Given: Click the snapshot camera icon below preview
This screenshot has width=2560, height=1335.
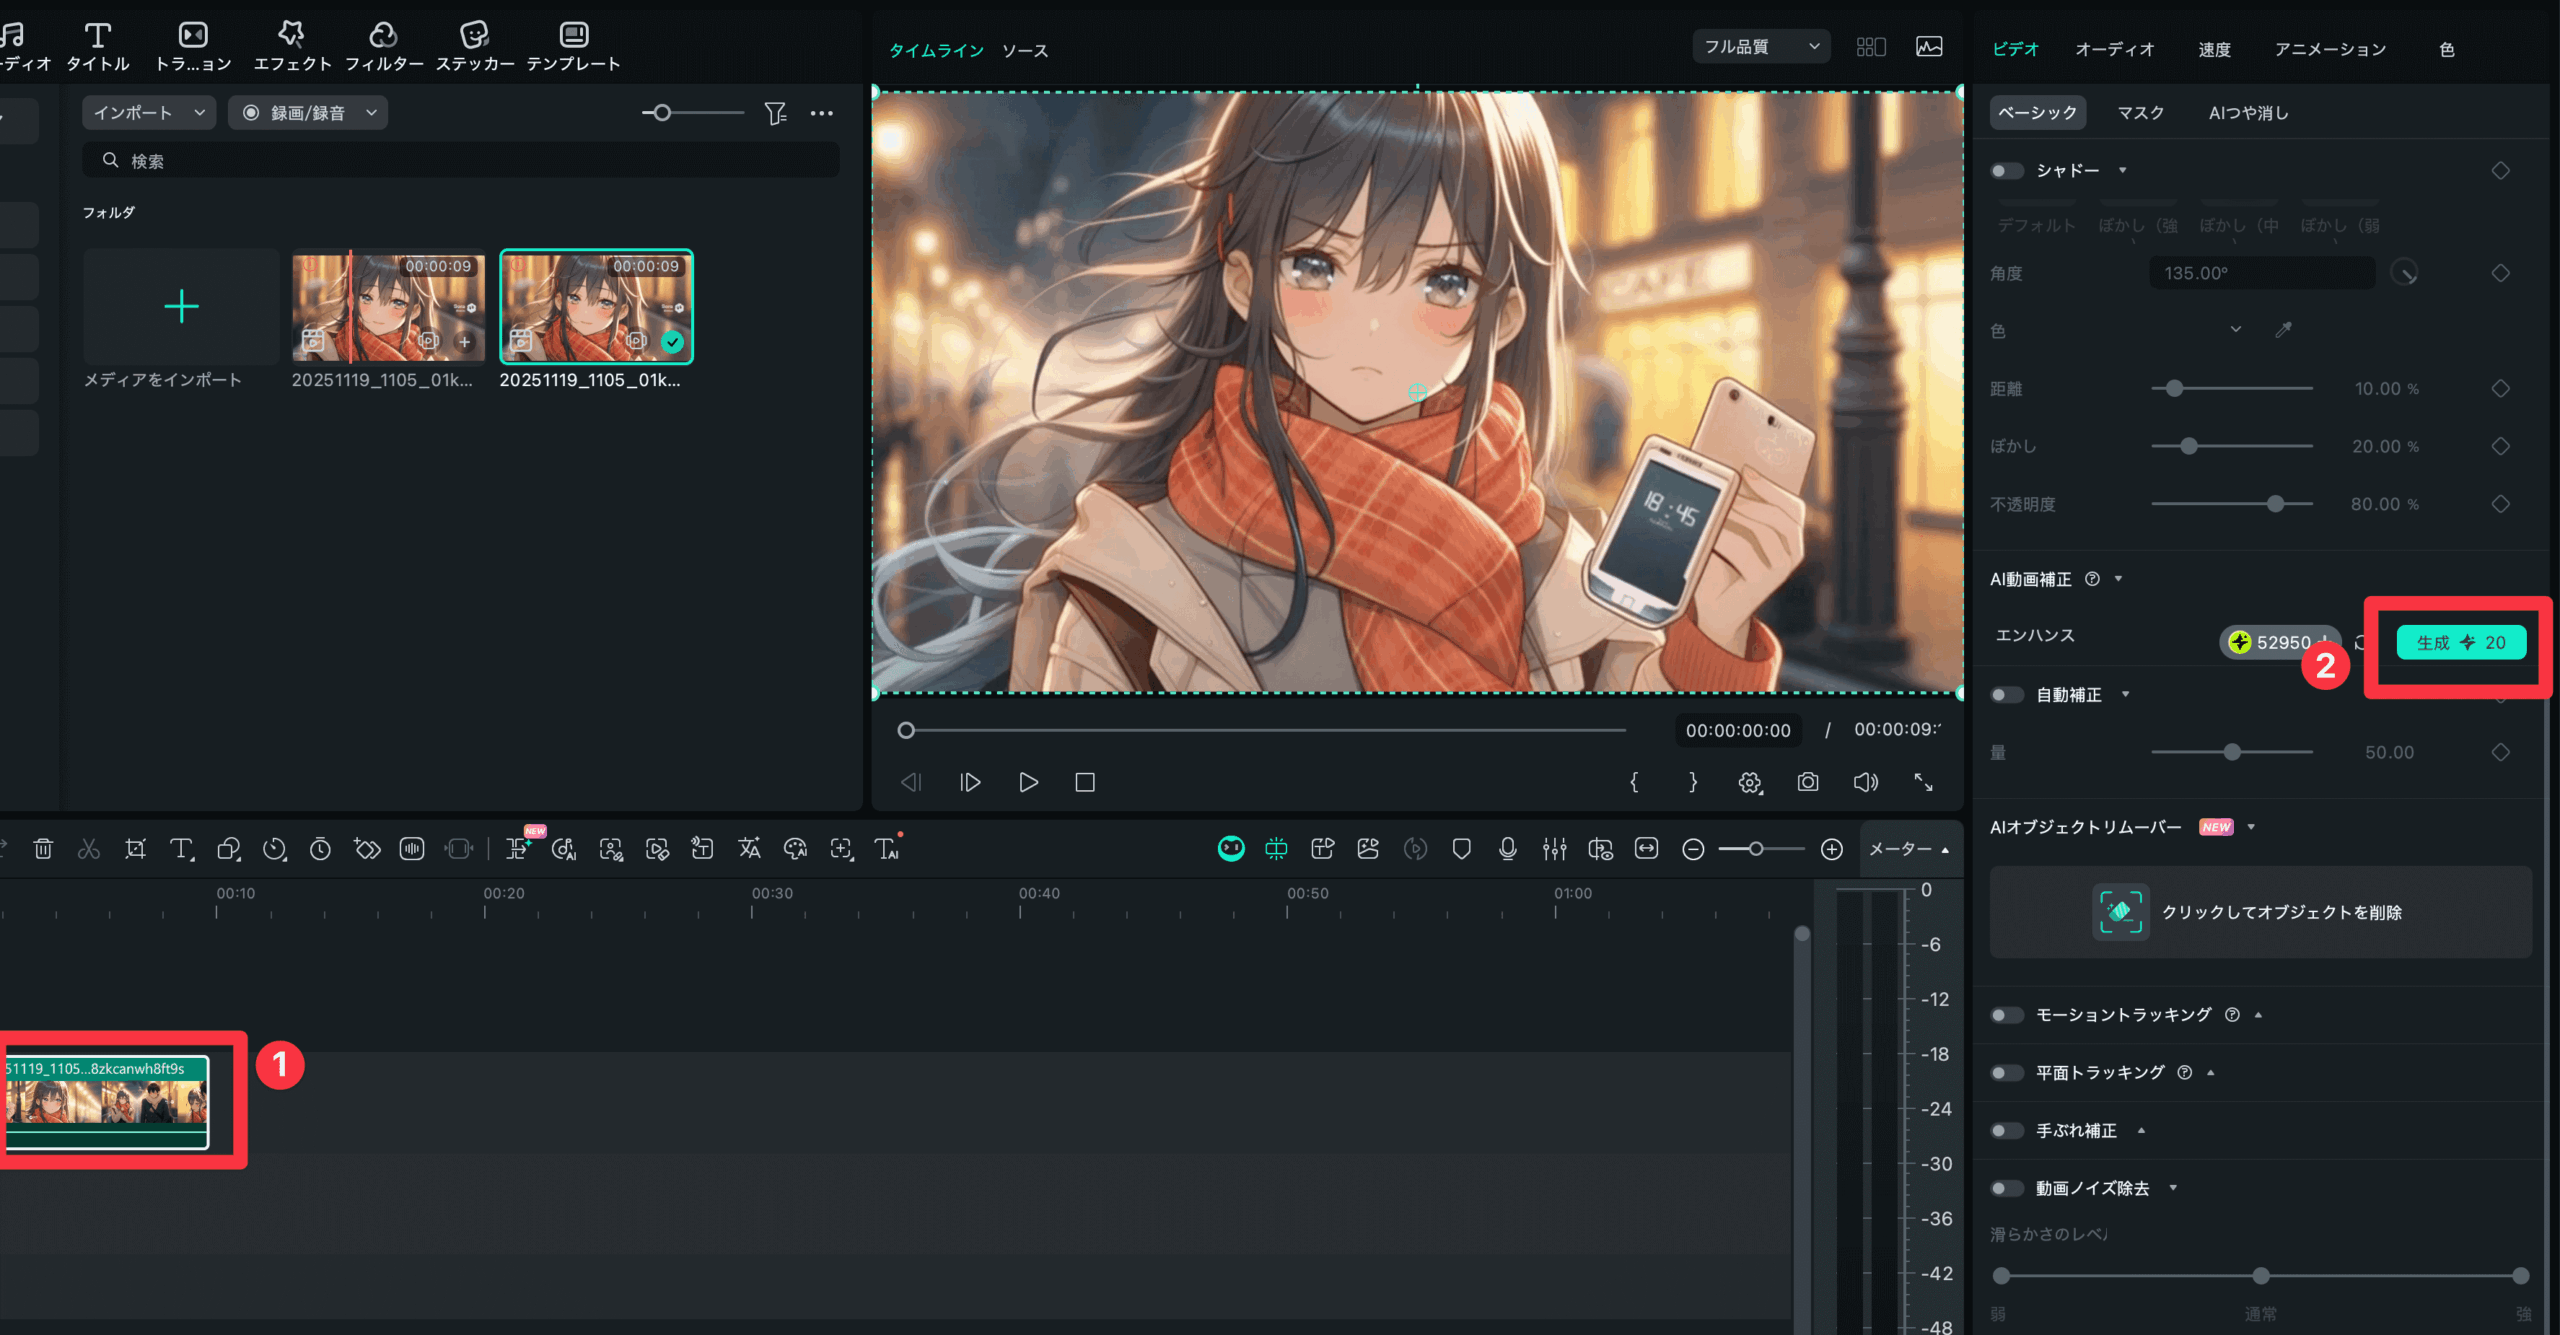Looking at the screenshot, I should [x=1807, y=782].
